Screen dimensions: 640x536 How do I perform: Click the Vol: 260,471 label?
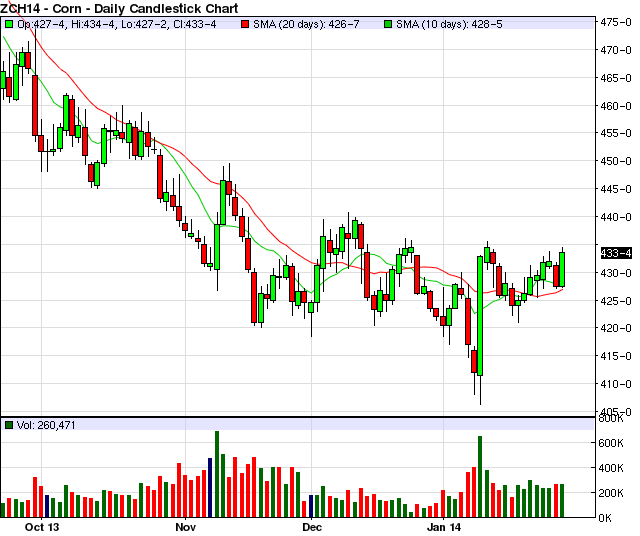coord(46,425)
